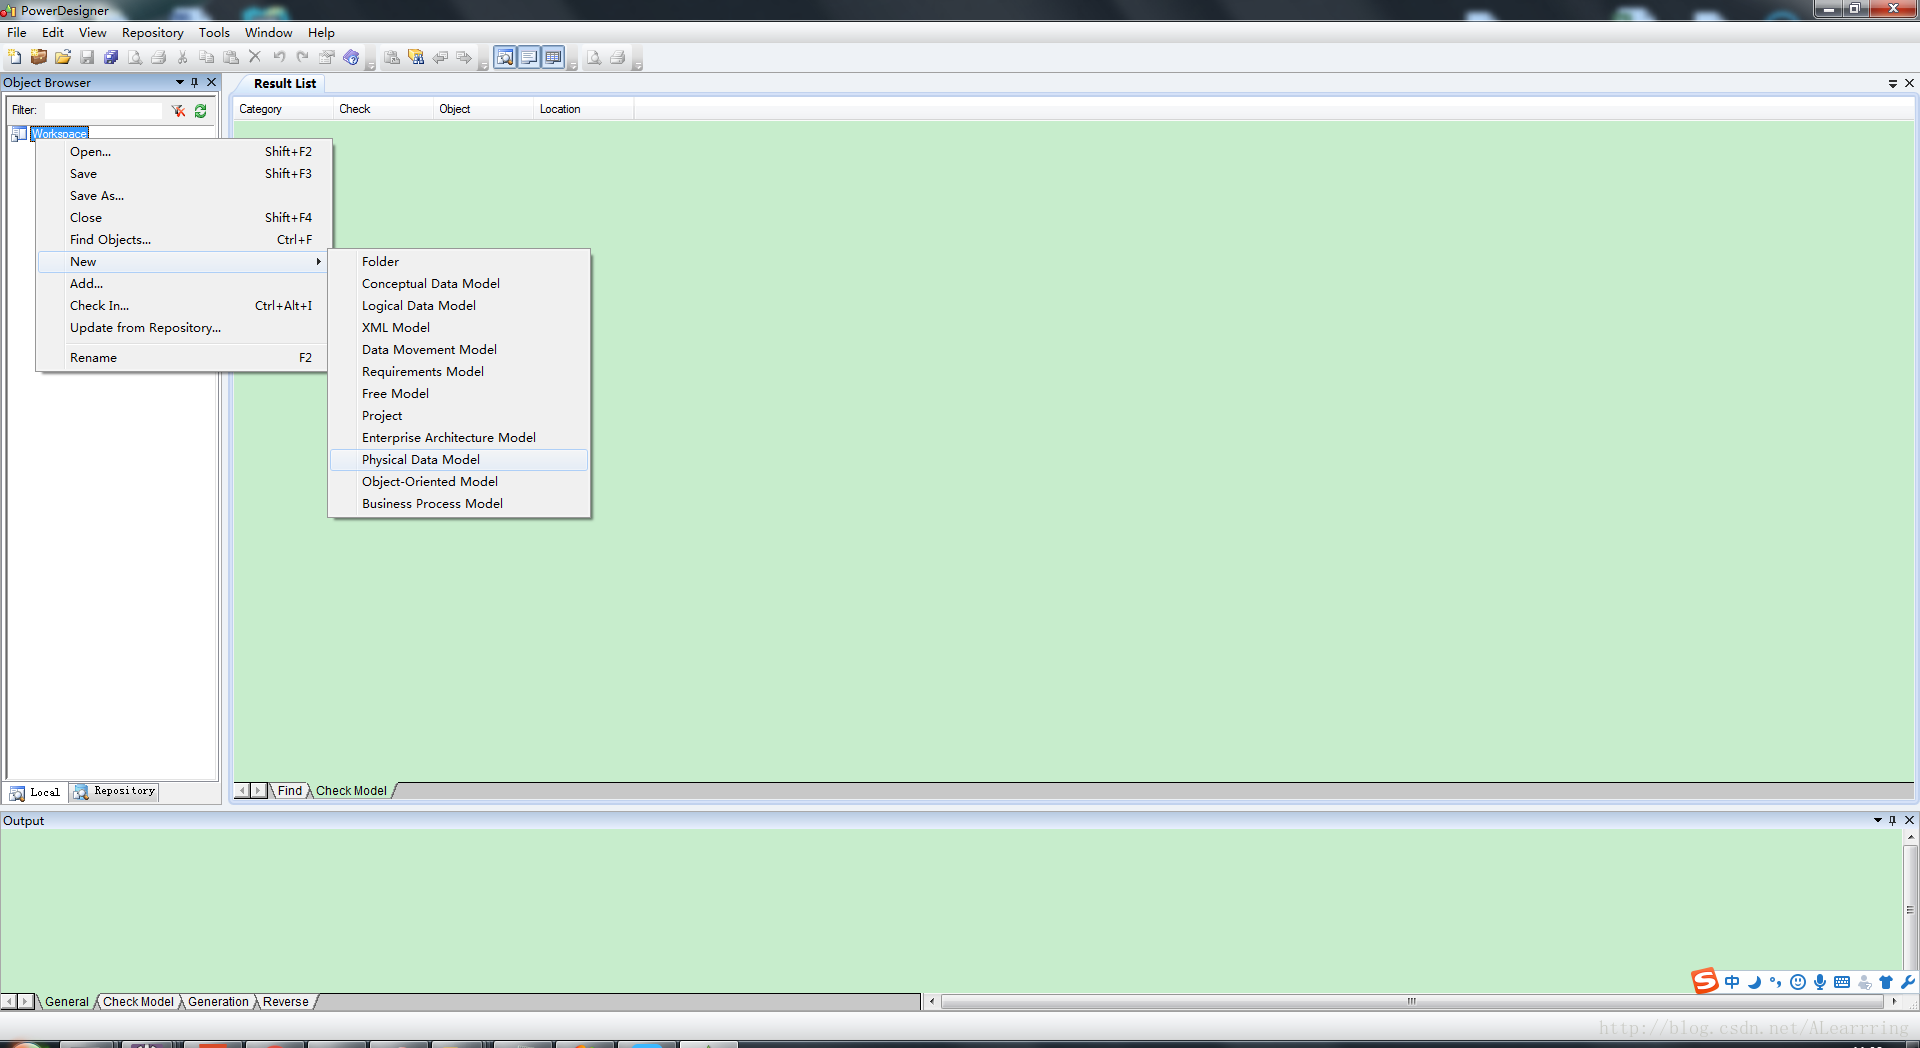Image resolution: width=1920 pixels, height=1048 pixels.
Task: Click the Back arrow toolbar icon
Action: coord(440,57)
